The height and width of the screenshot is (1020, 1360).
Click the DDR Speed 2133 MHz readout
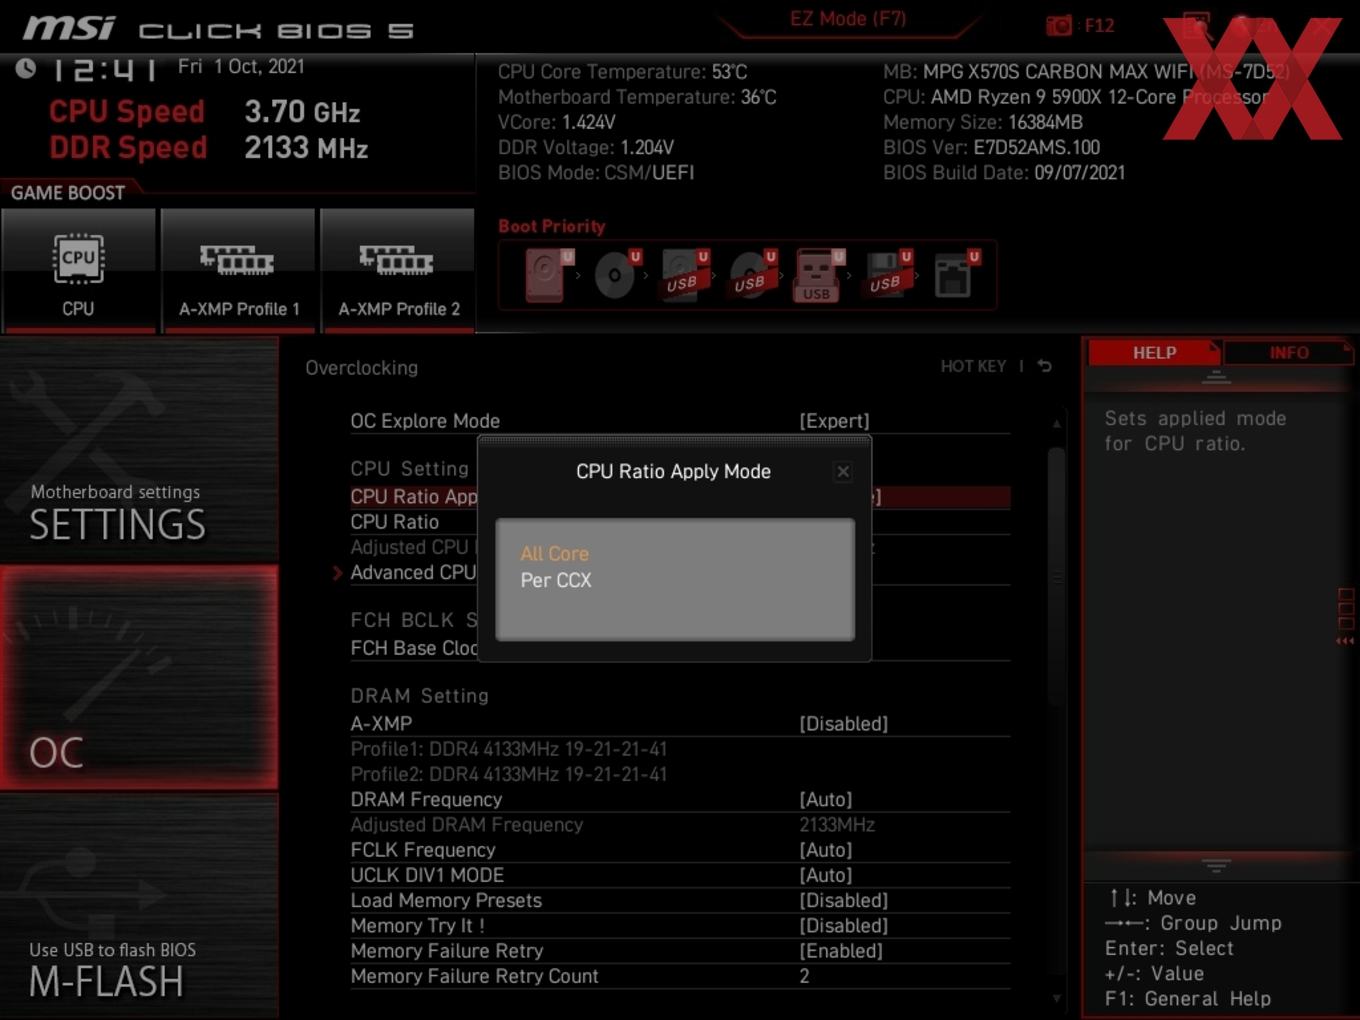tap(208, 148)
